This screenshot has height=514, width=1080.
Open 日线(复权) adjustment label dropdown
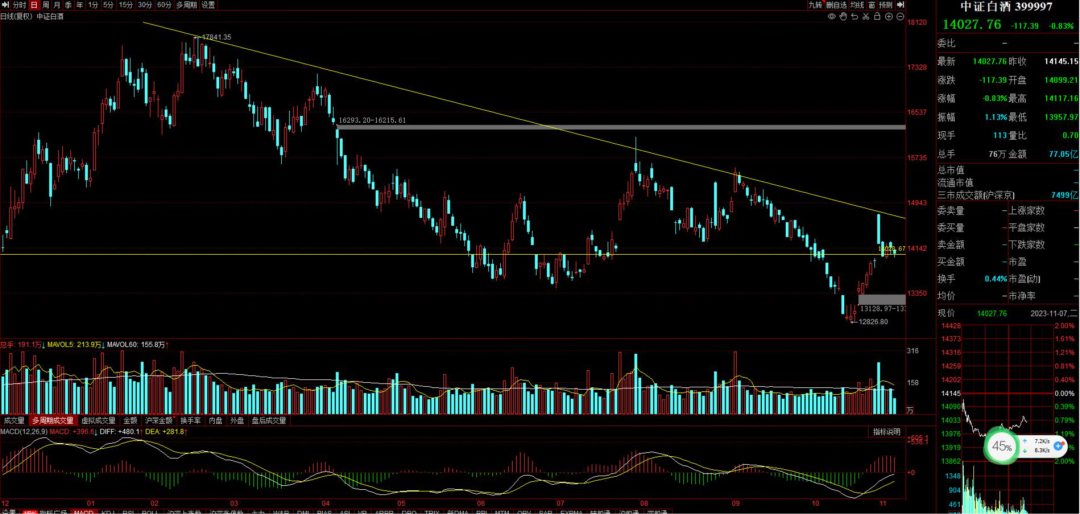point(17,17)
